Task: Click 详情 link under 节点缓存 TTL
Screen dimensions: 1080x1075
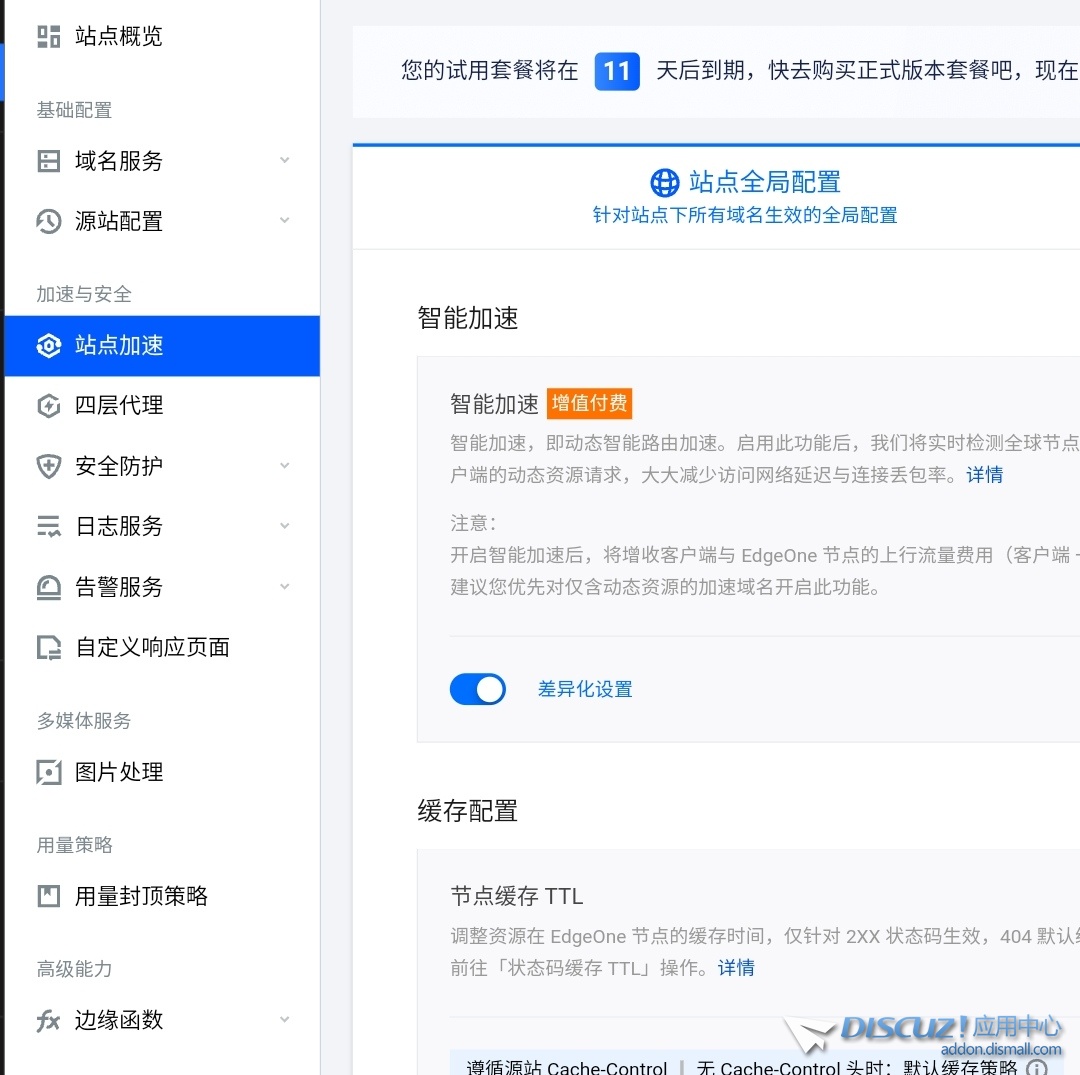Action: tap(736, 968)
